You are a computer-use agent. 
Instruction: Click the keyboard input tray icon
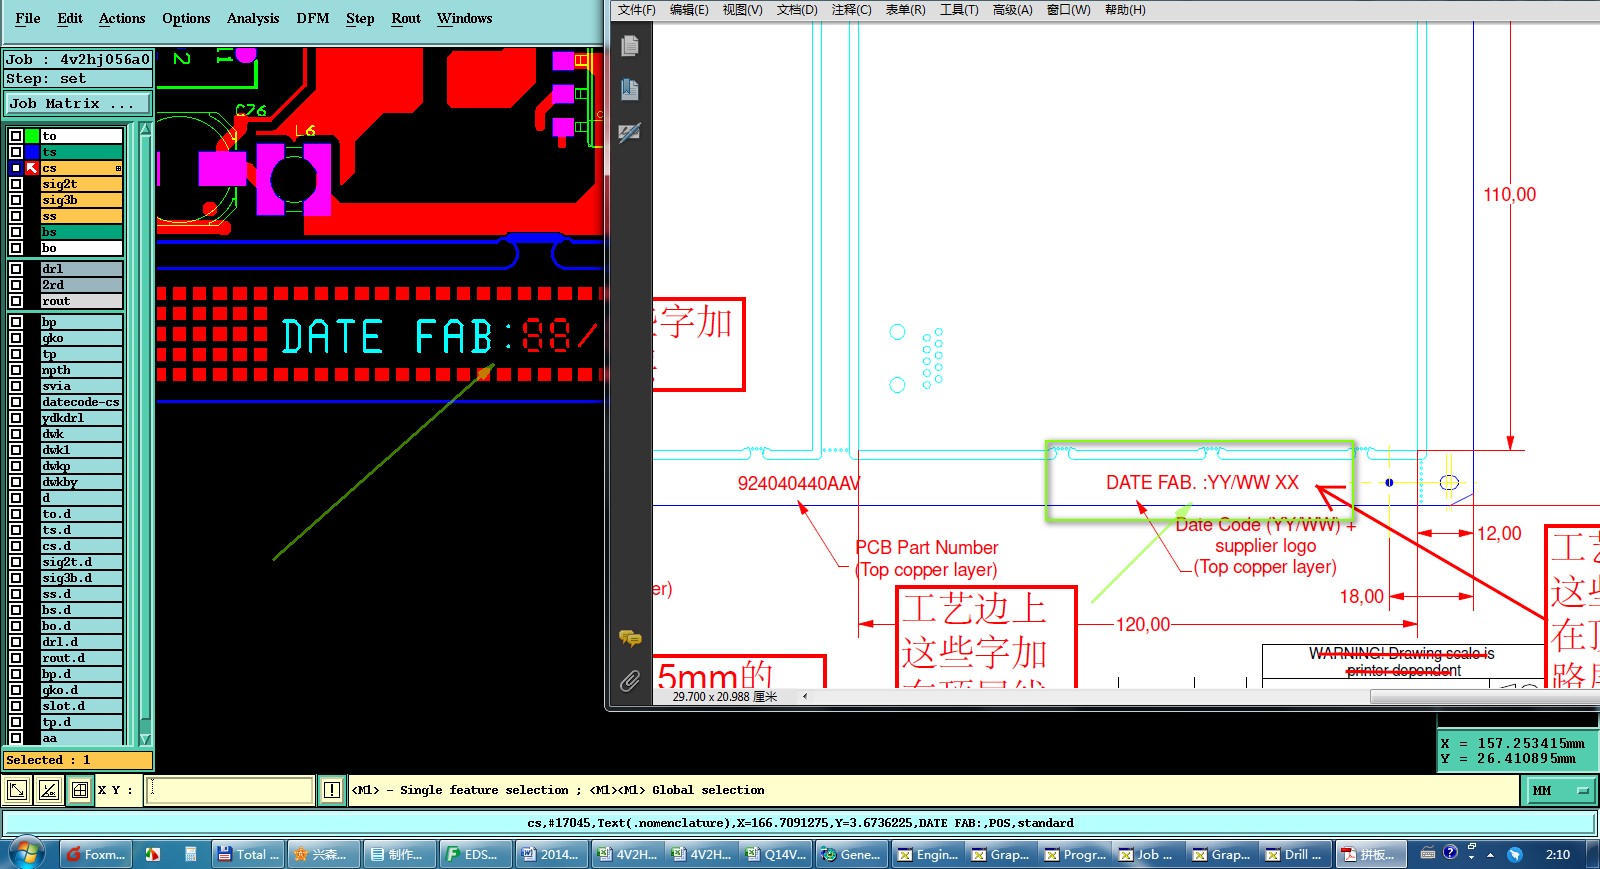point(1428,853)
